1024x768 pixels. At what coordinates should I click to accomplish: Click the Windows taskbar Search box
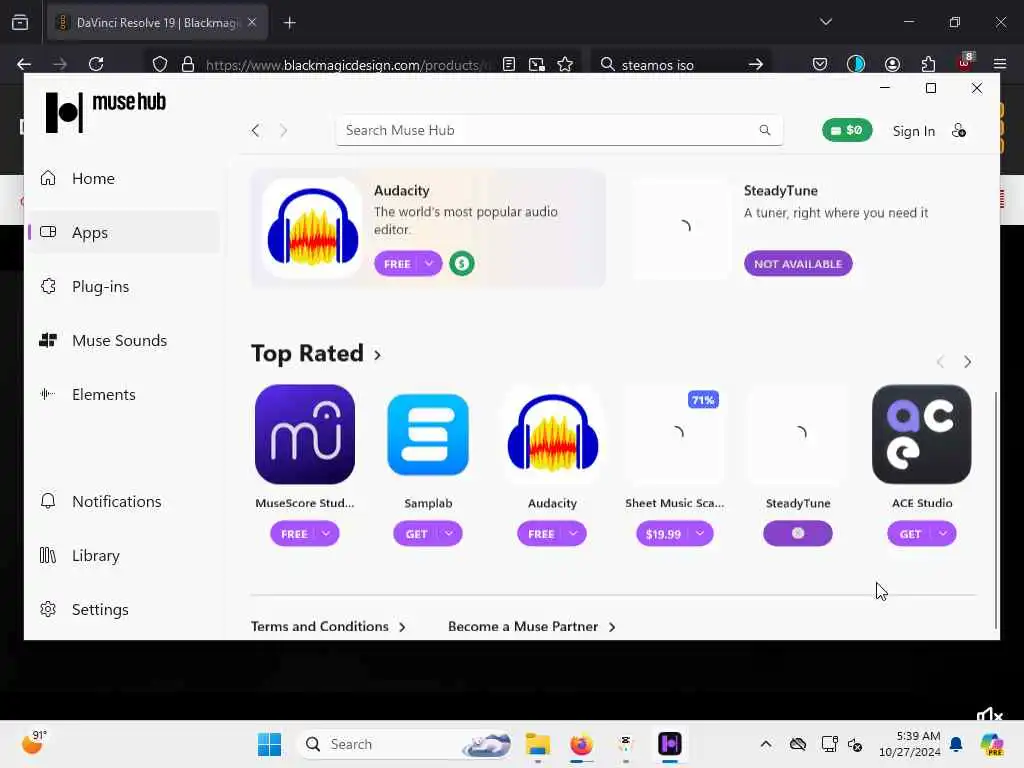404,744
